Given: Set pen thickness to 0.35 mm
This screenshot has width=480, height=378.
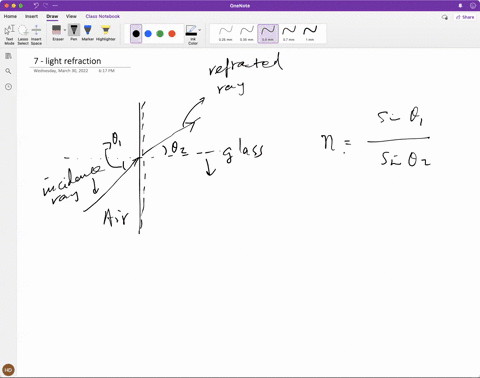Looking at the screenshot, I should click(247, 34).
